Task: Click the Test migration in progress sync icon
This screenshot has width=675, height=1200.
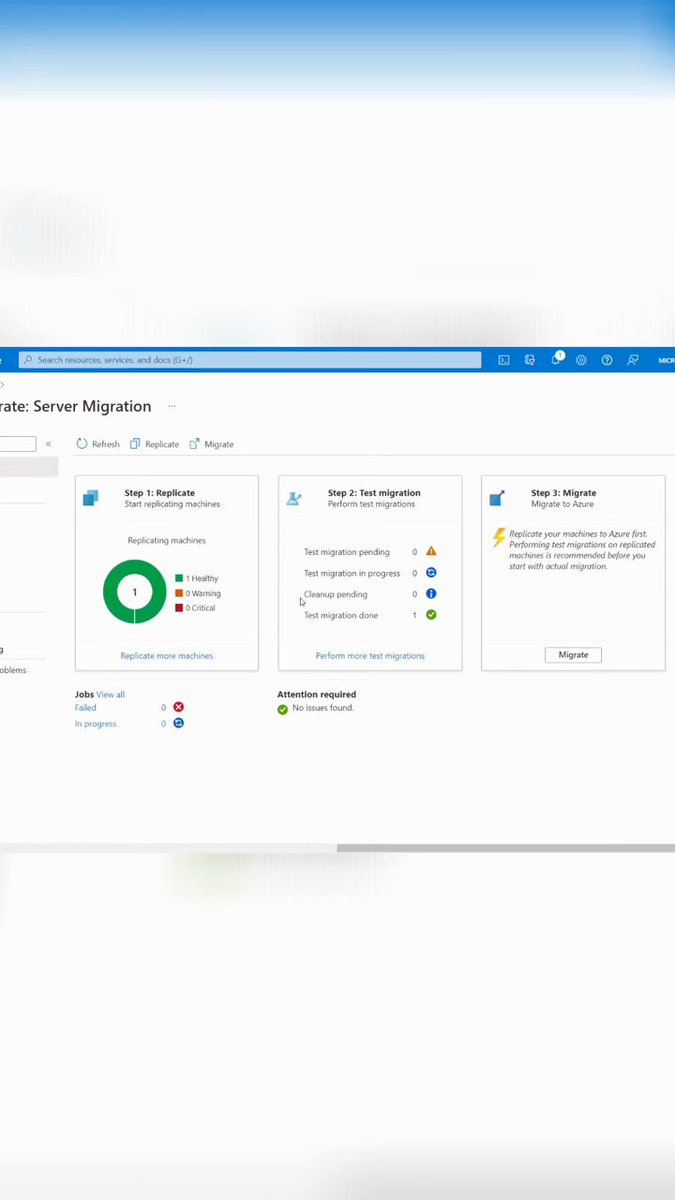Action: coord(431,573)
